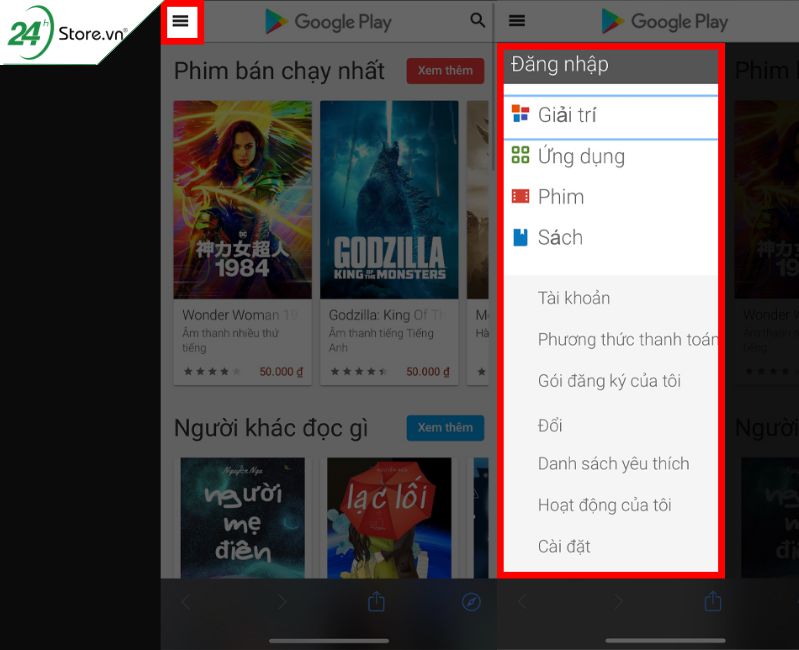Tap share icon in right Safari toolbar
The width and height of the screenshot is (799, 650).
click(712, 602)
